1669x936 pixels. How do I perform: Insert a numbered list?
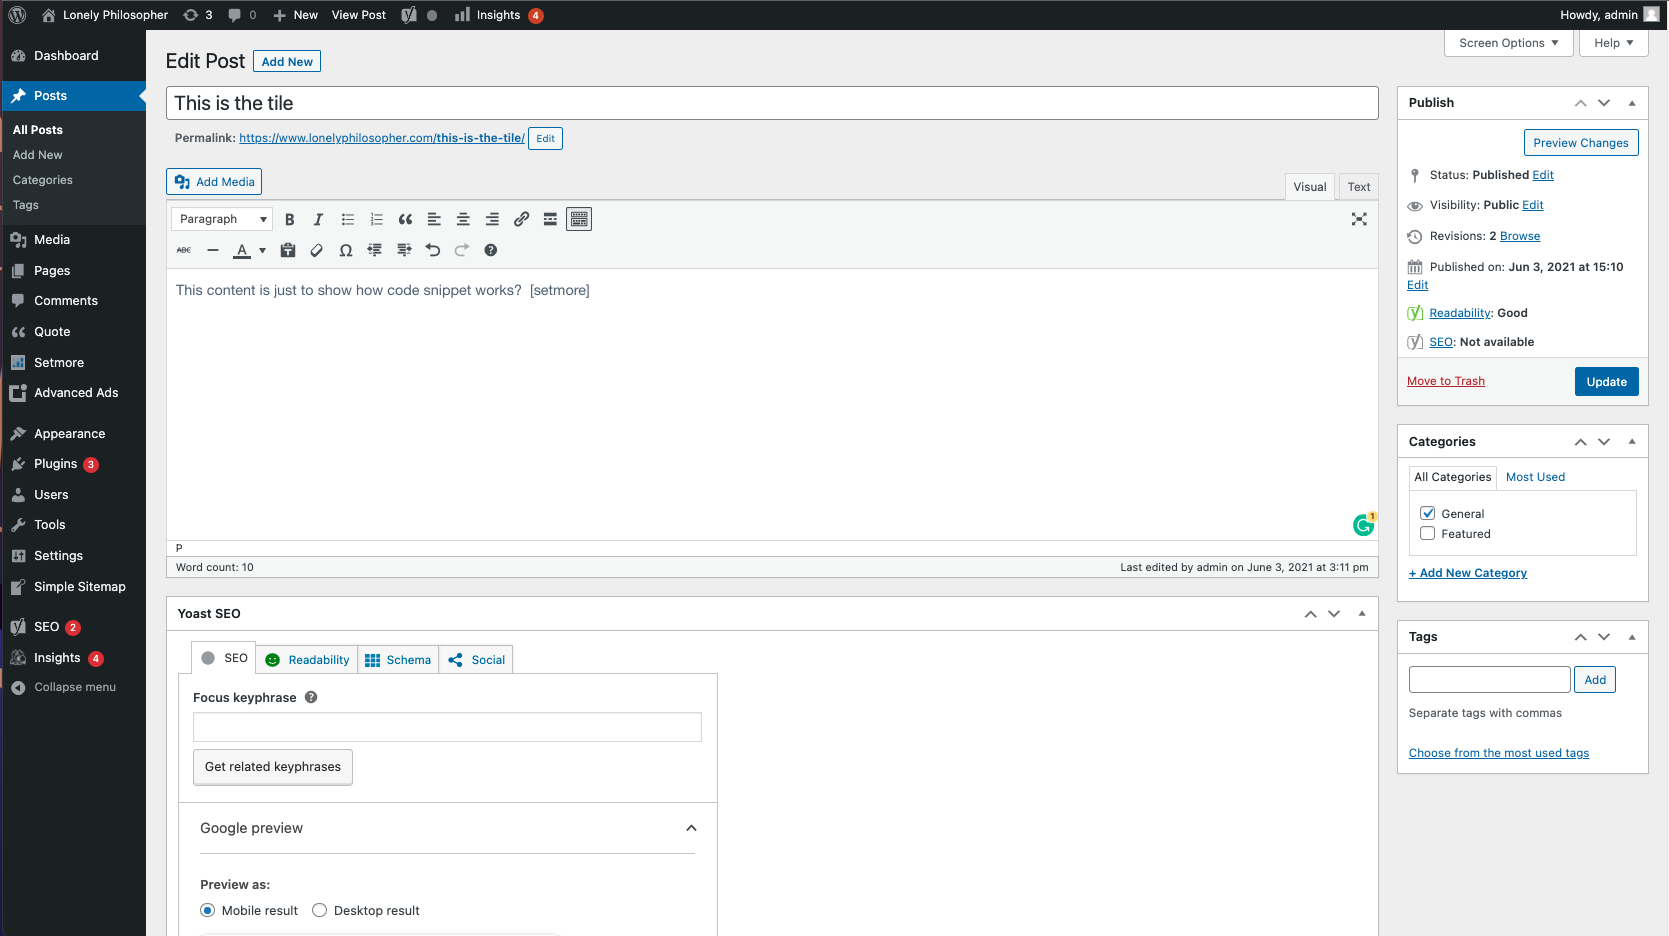376,220
